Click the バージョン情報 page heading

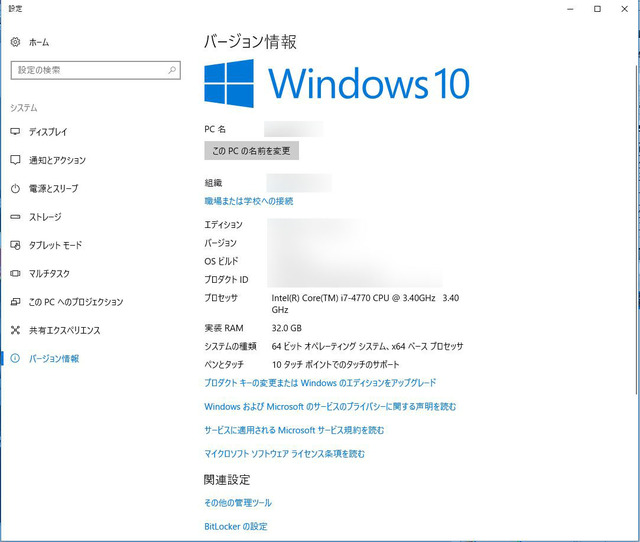tap(250, 42)
